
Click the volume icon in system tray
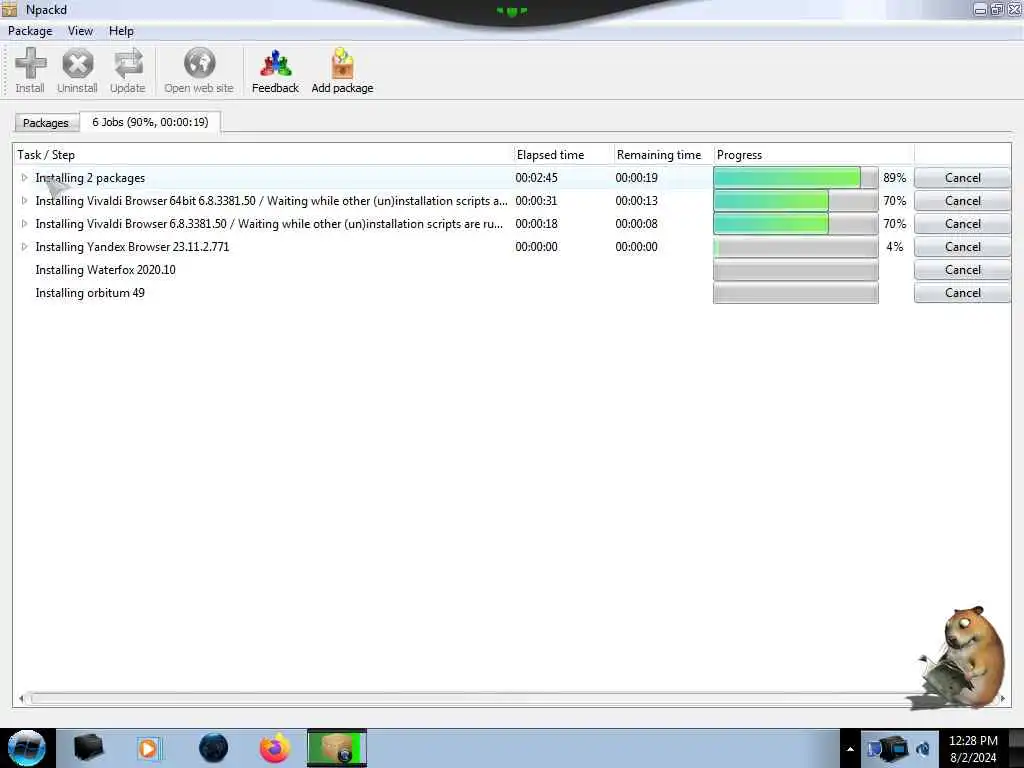click(x=923, y=748)
